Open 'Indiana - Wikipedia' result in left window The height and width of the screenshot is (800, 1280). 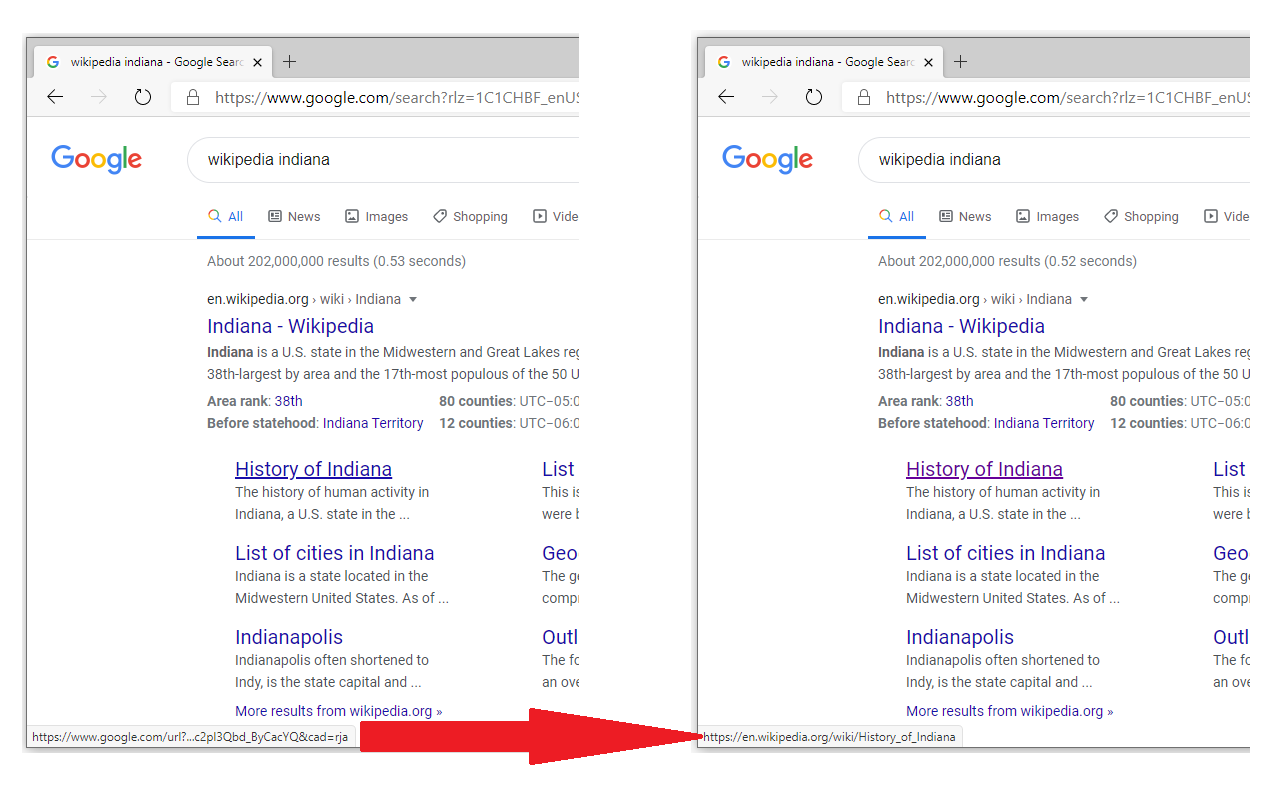(290, 326)
